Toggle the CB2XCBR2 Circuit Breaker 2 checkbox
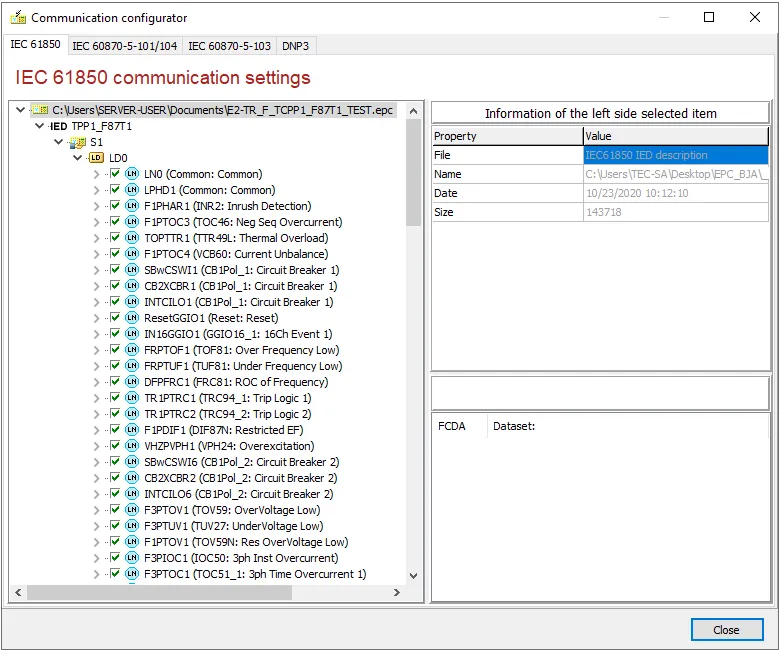Viewport: 779px width, 650px height. pyautogui.click(x=115, y=478)
